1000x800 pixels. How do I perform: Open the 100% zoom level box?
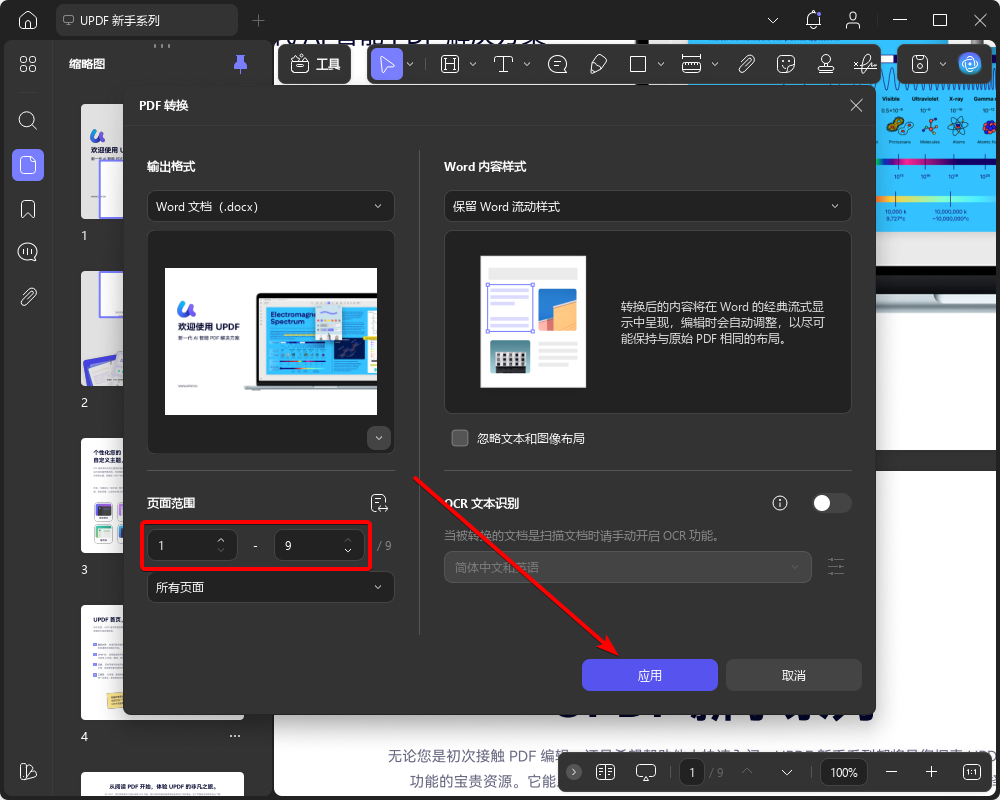click(843, 773)
